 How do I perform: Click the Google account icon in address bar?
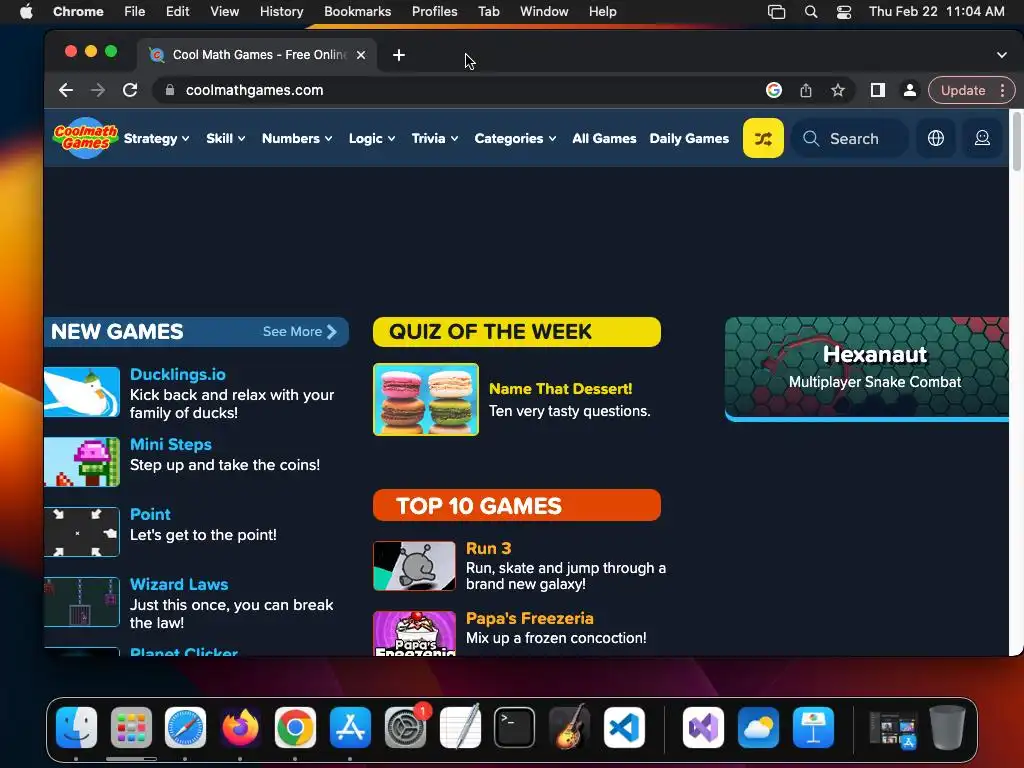click(774, 90)
